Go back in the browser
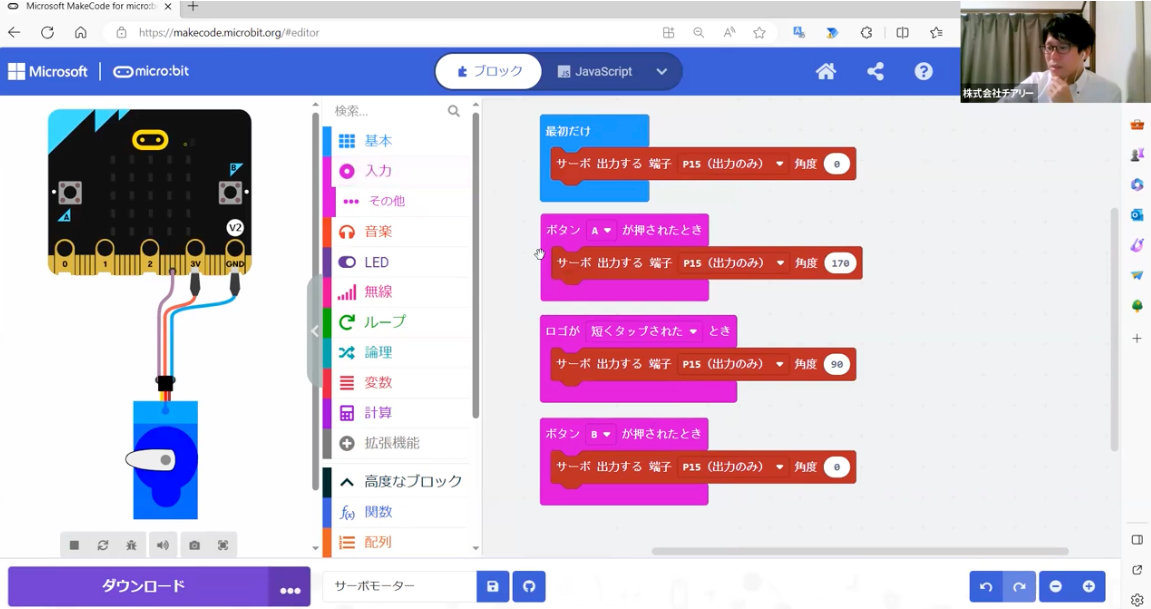1151x609 pixels. 14,32
